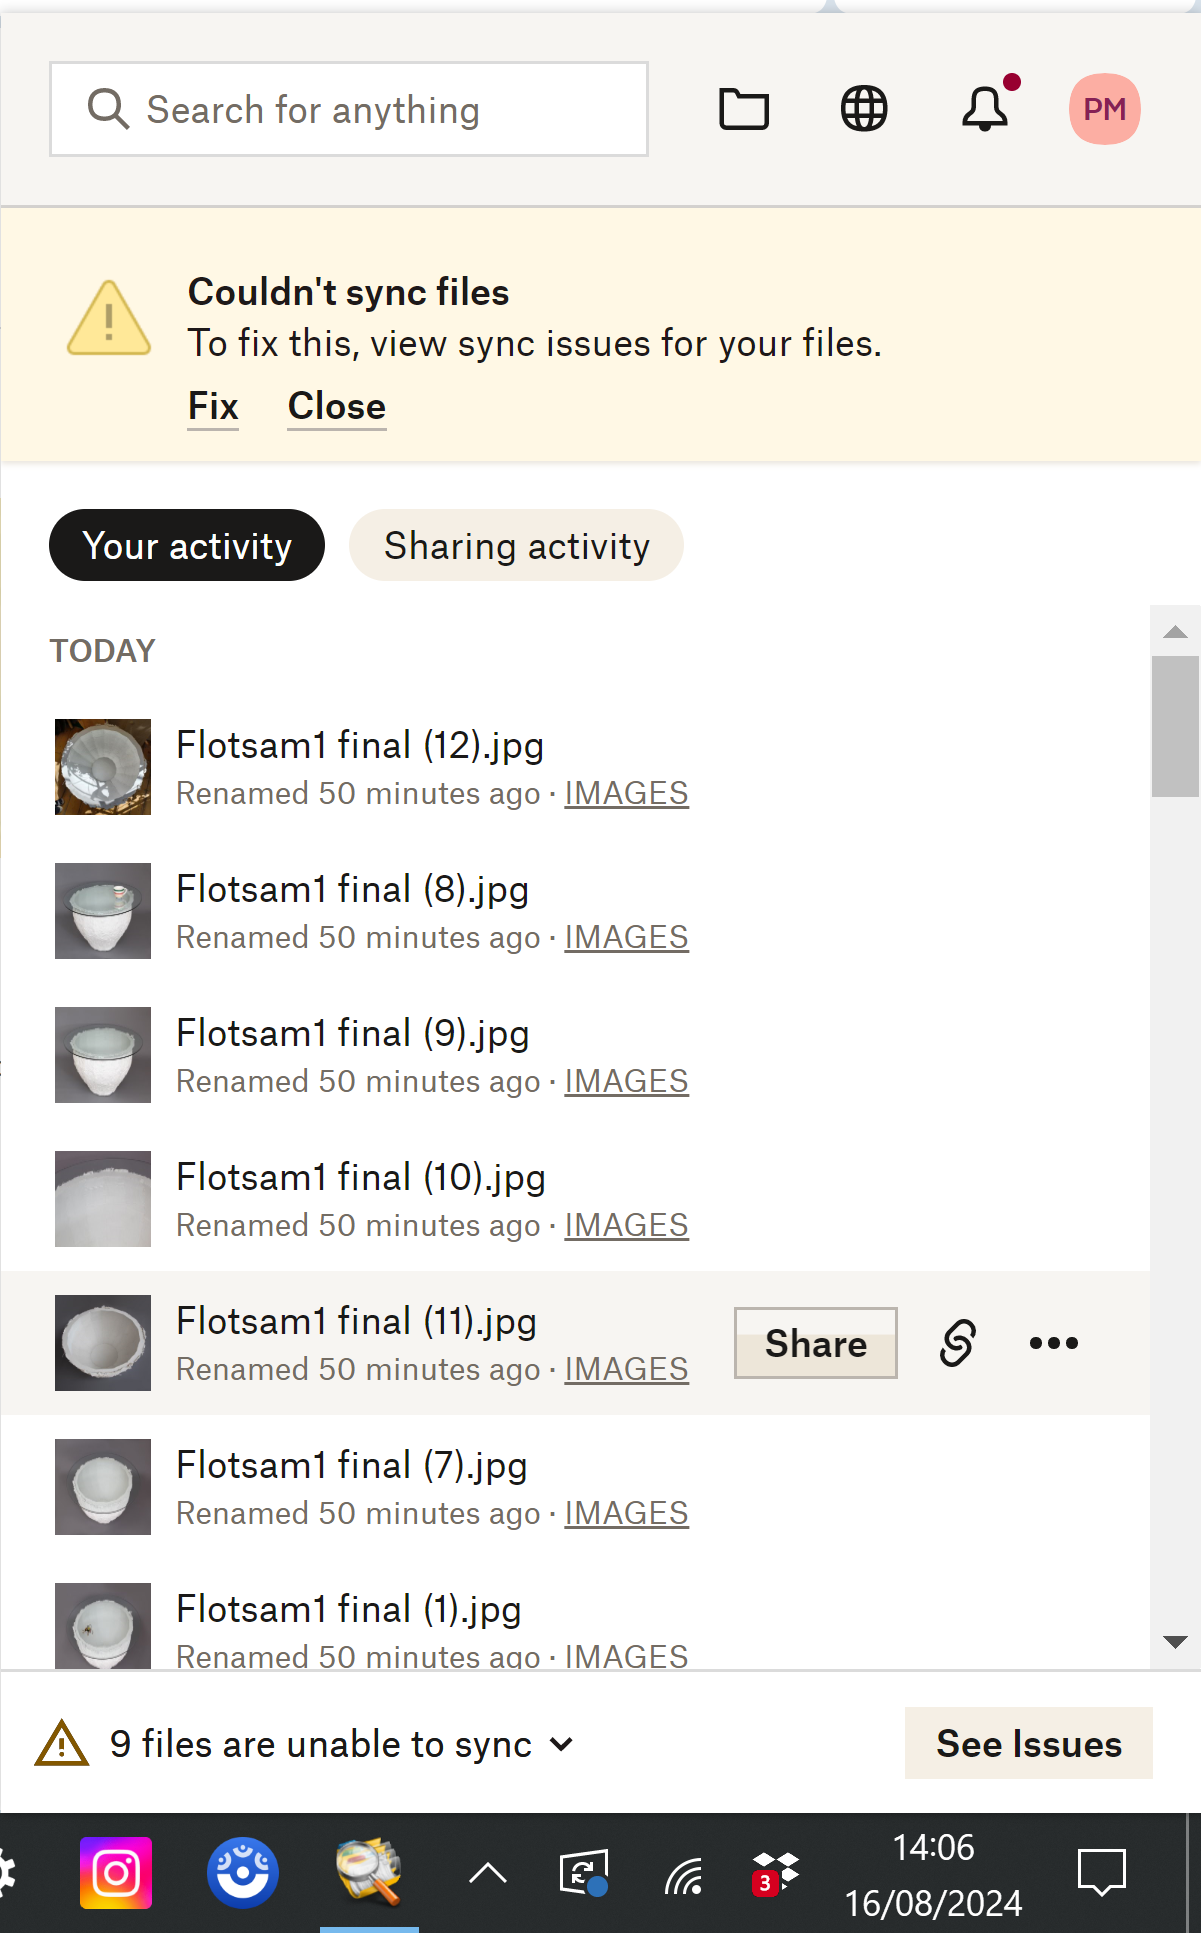This screenshot has height=1933, width=1201.
Task: Show hidden system tray icons chevron
Action: tap(488, 1873)
